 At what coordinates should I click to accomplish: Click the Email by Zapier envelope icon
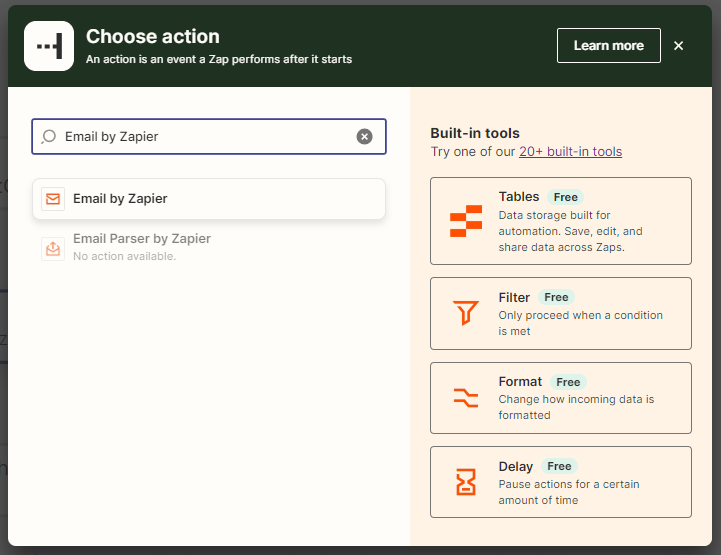tap(53, 199)
